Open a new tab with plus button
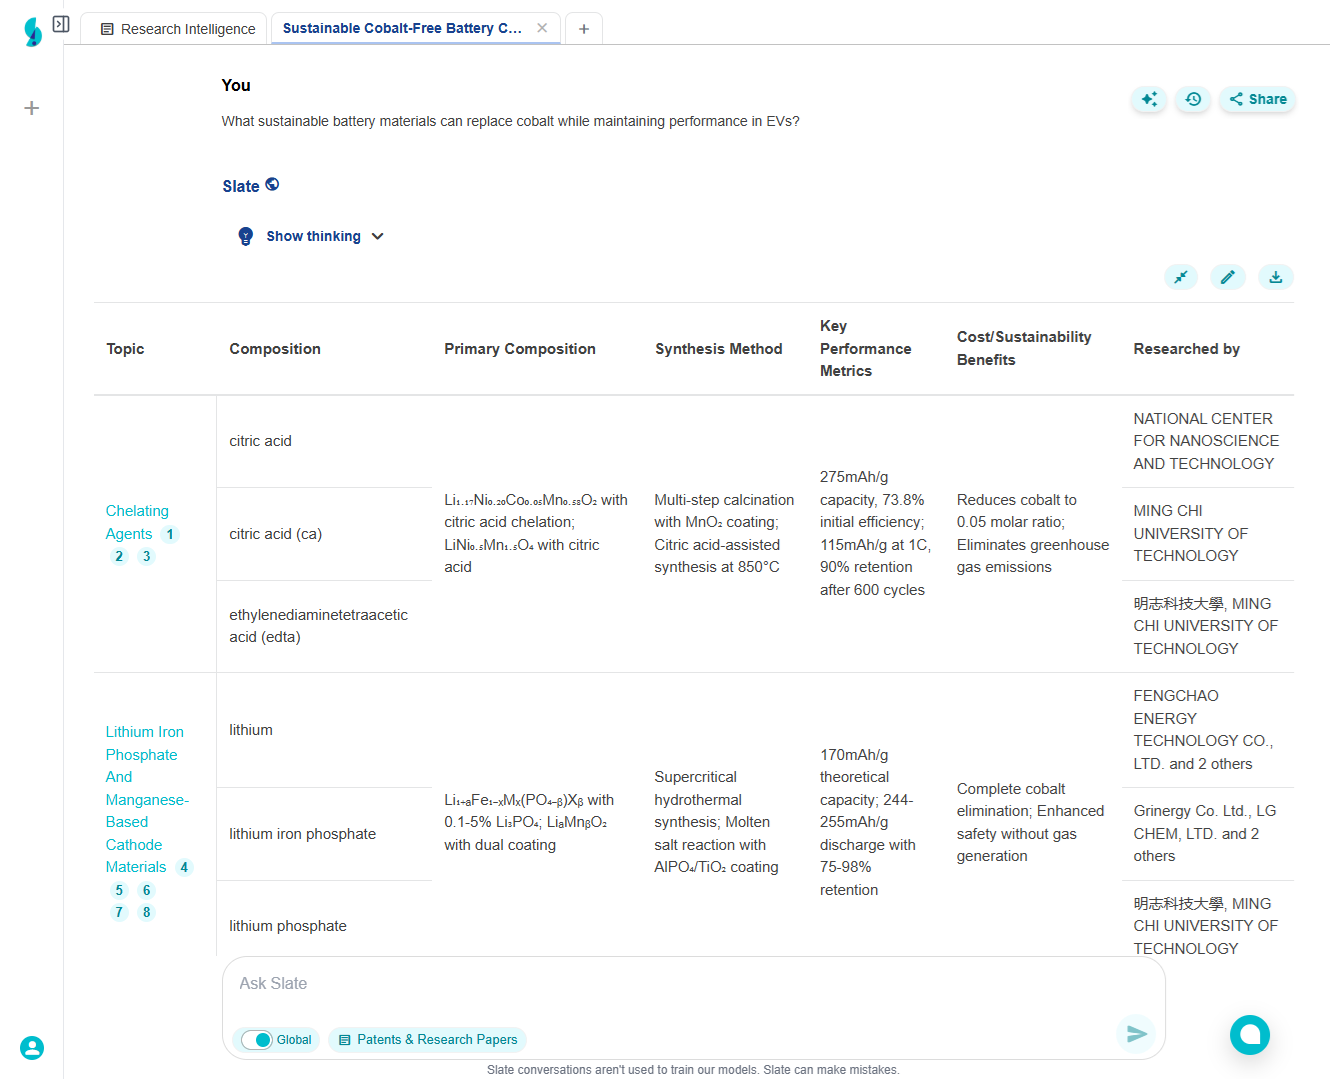This screenshot has height=1079, width=1330. 584,29
